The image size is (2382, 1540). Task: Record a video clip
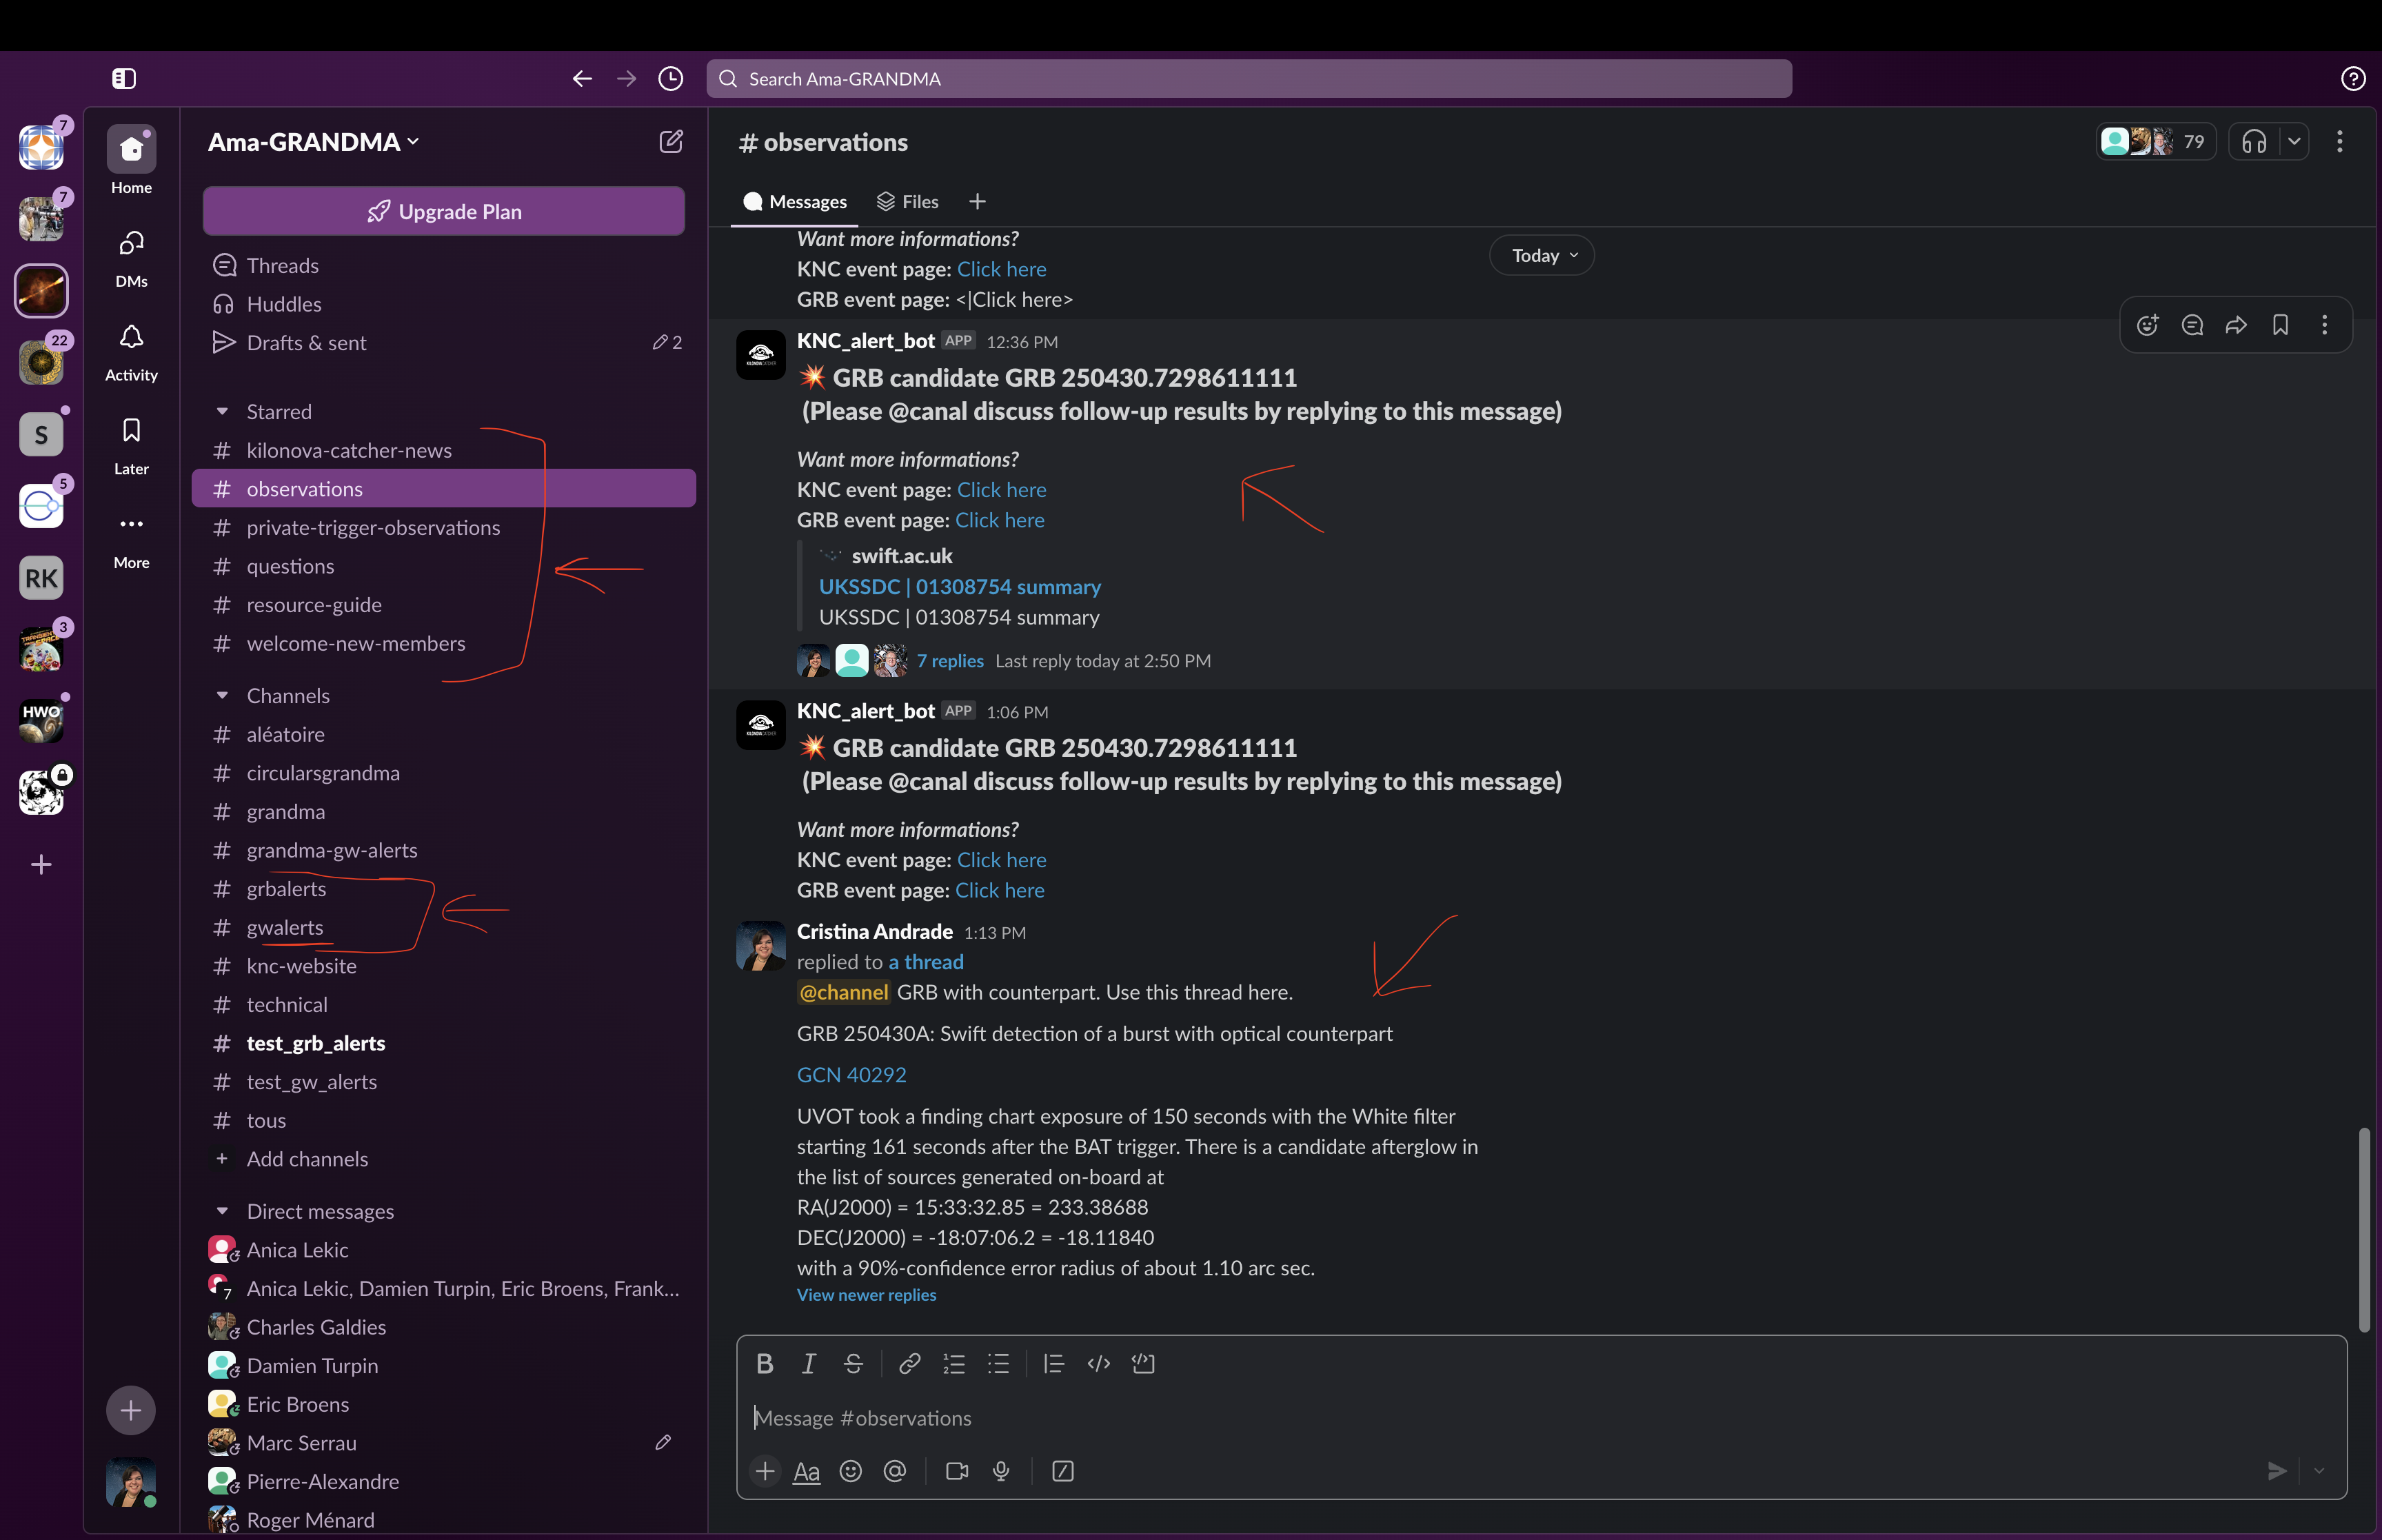click(957, 1472)
